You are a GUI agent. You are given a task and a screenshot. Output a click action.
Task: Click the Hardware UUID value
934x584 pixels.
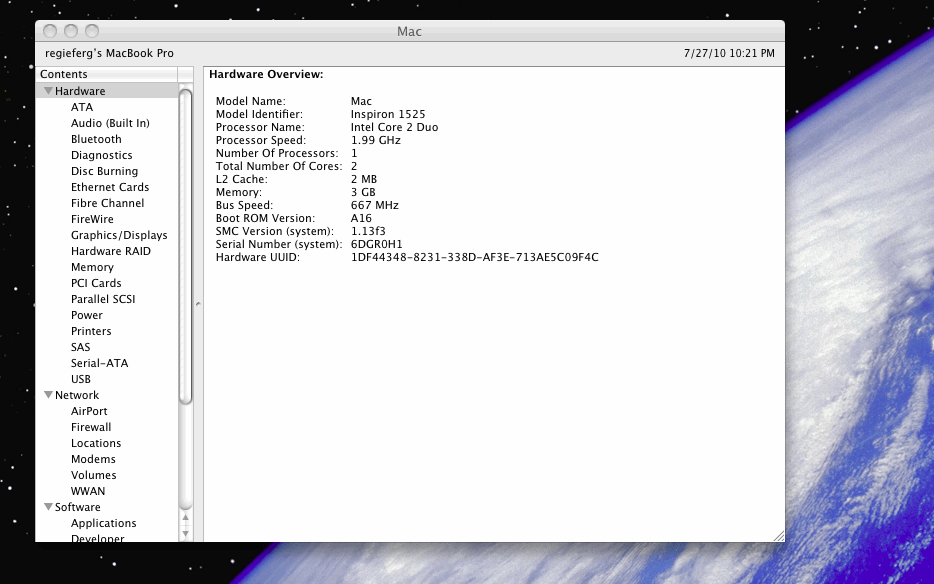click(x=475, y=257)
